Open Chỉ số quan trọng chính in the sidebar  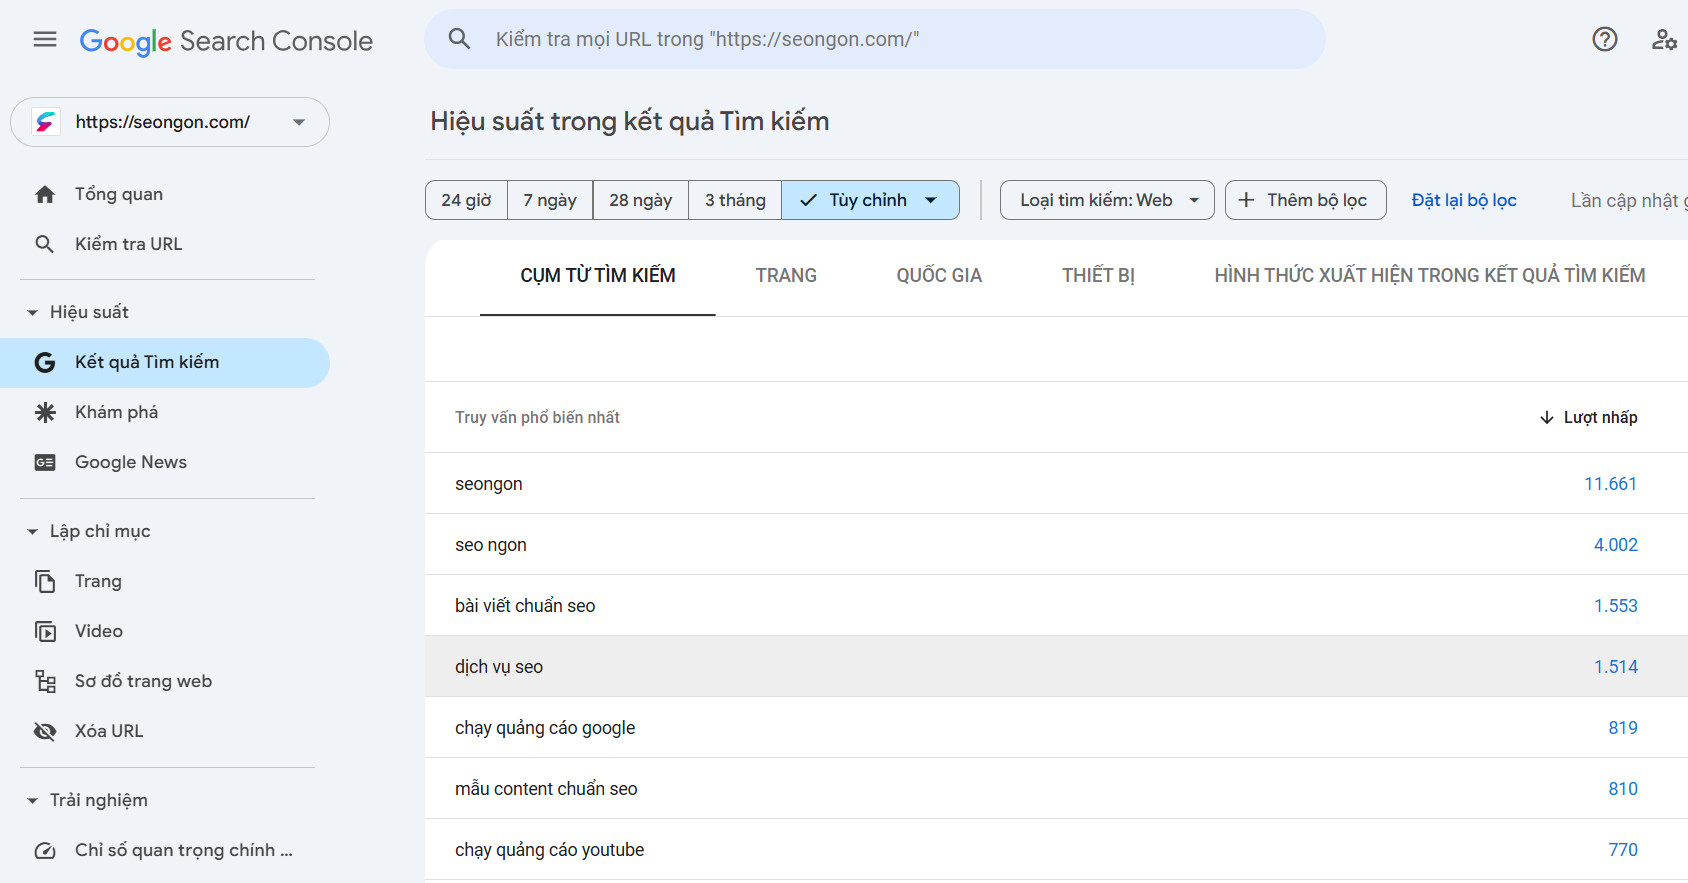[x=165, y=850]
